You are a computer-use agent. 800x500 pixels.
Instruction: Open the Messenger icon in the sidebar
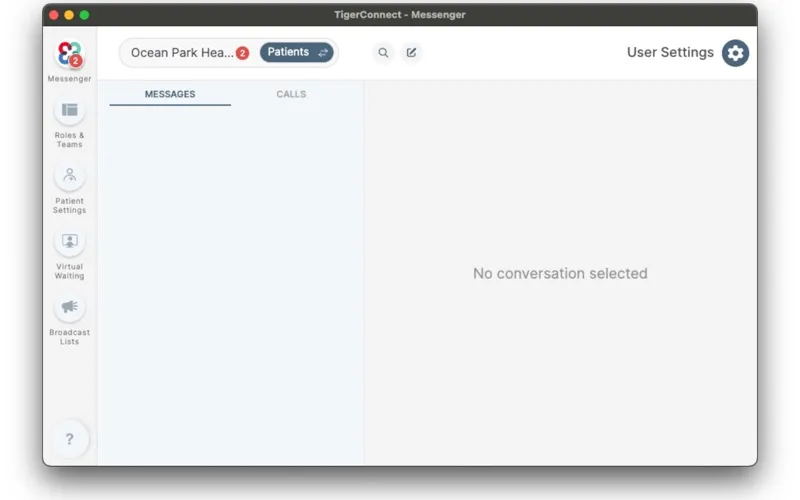click(x=69, y=54)
